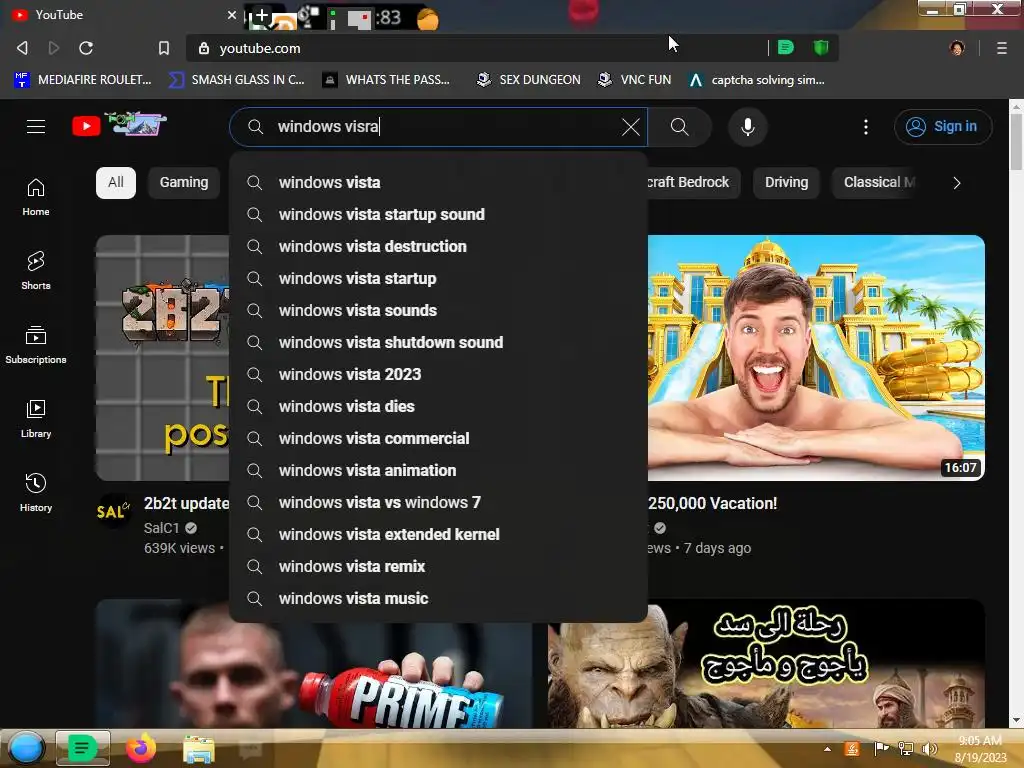The height and width of the screenshot is (768, 1024).
Task: Select the Driving filter chip
Action: click(x=786, y=182)
